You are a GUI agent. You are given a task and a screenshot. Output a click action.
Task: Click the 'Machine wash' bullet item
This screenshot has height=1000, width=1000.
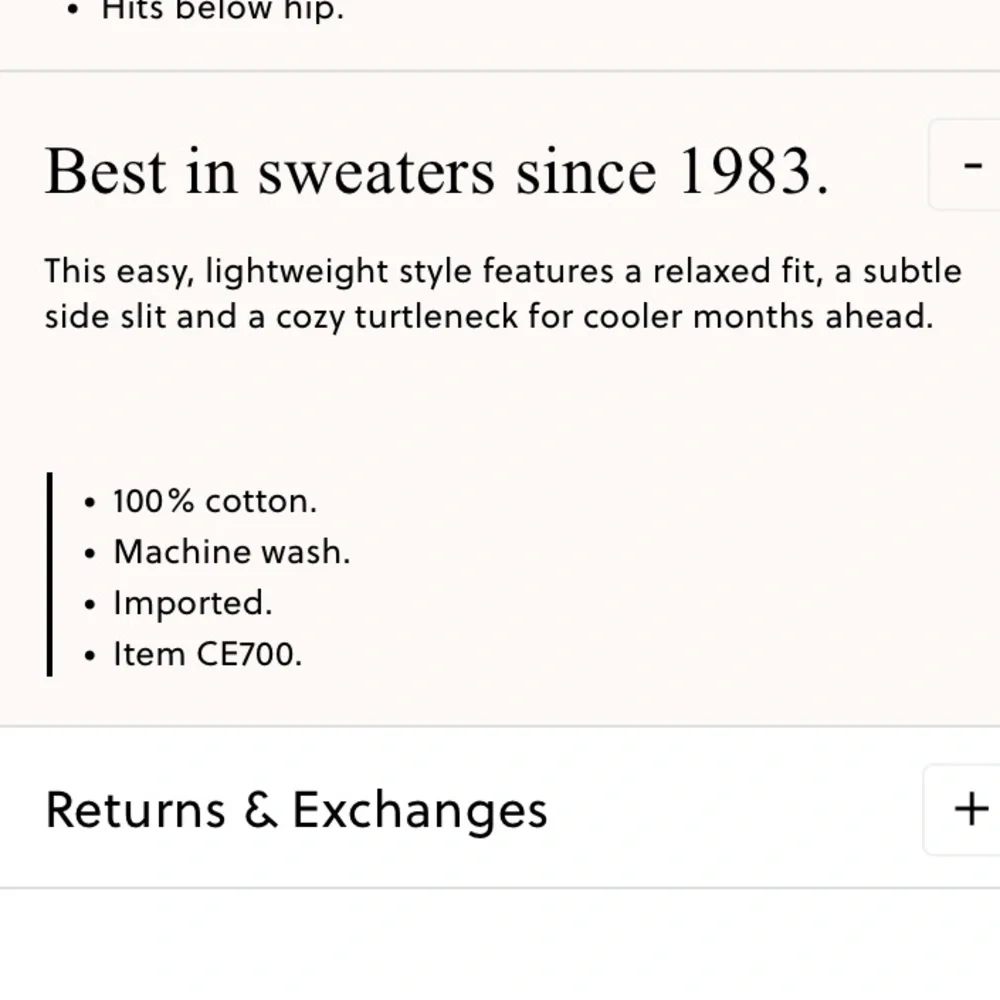(230, 551)
